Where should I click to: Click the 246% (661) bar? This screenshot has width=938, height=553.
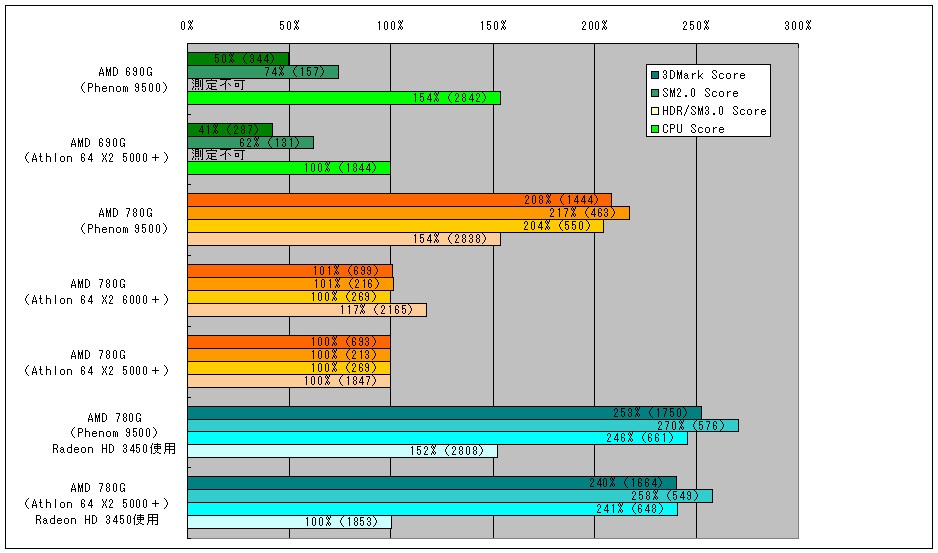click(x=437, y=439)
